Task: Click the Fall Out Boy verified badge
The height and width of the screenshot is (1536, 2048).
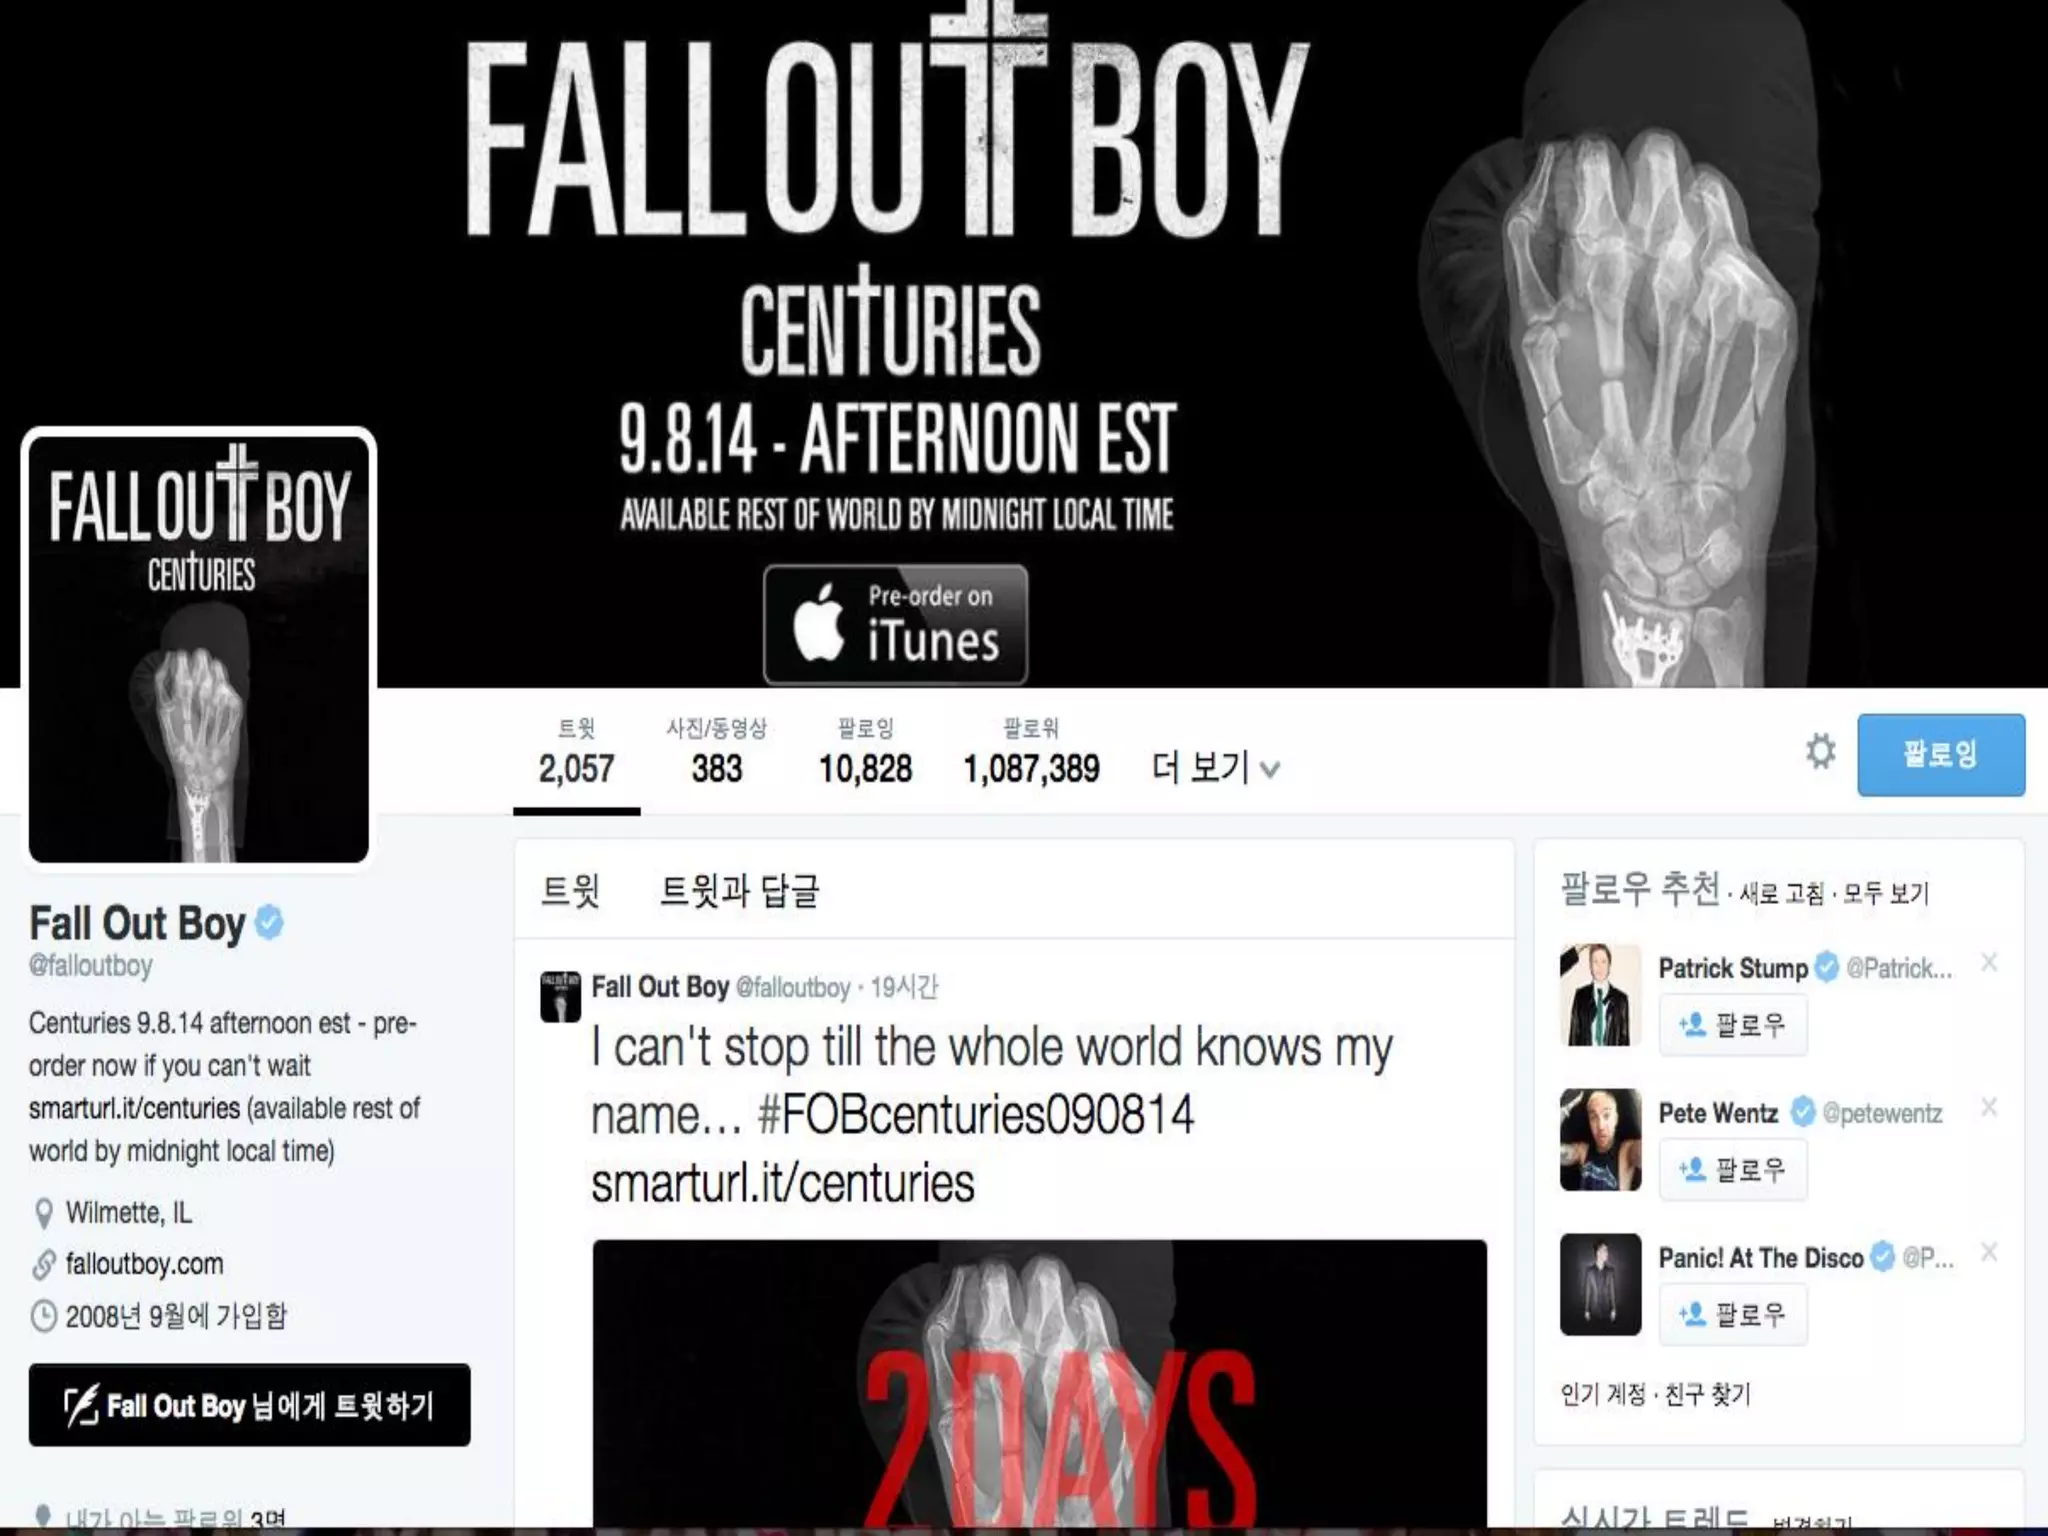Action: point(269,922)
